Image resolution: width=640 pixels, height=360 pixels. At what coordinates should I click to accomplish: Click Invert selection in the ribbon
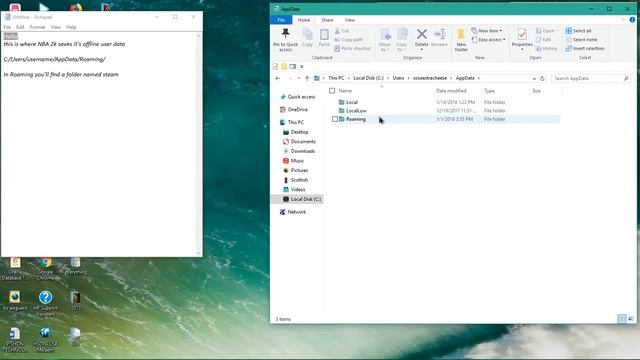tap(585, 48)
